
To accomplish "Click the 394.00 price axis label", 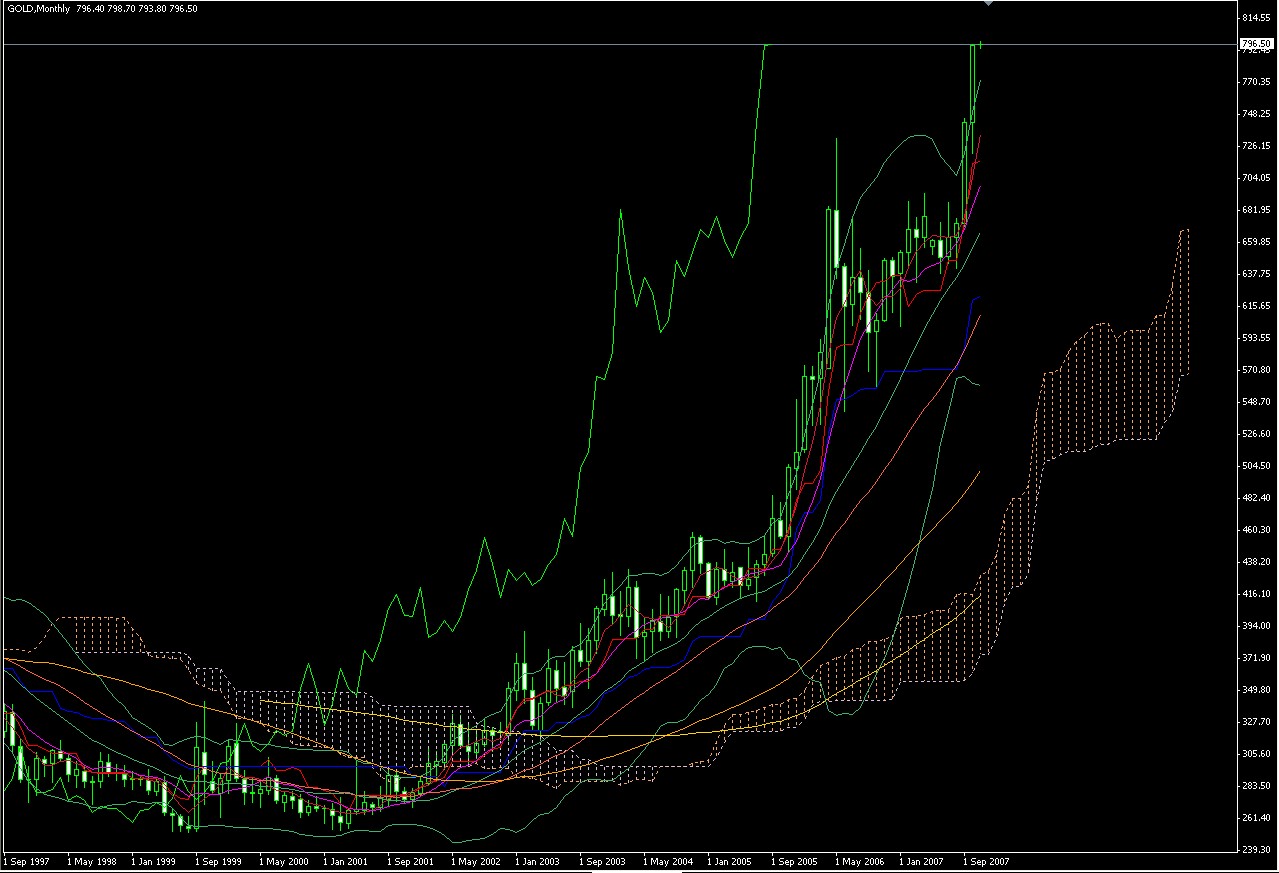I will point(1256,626).
